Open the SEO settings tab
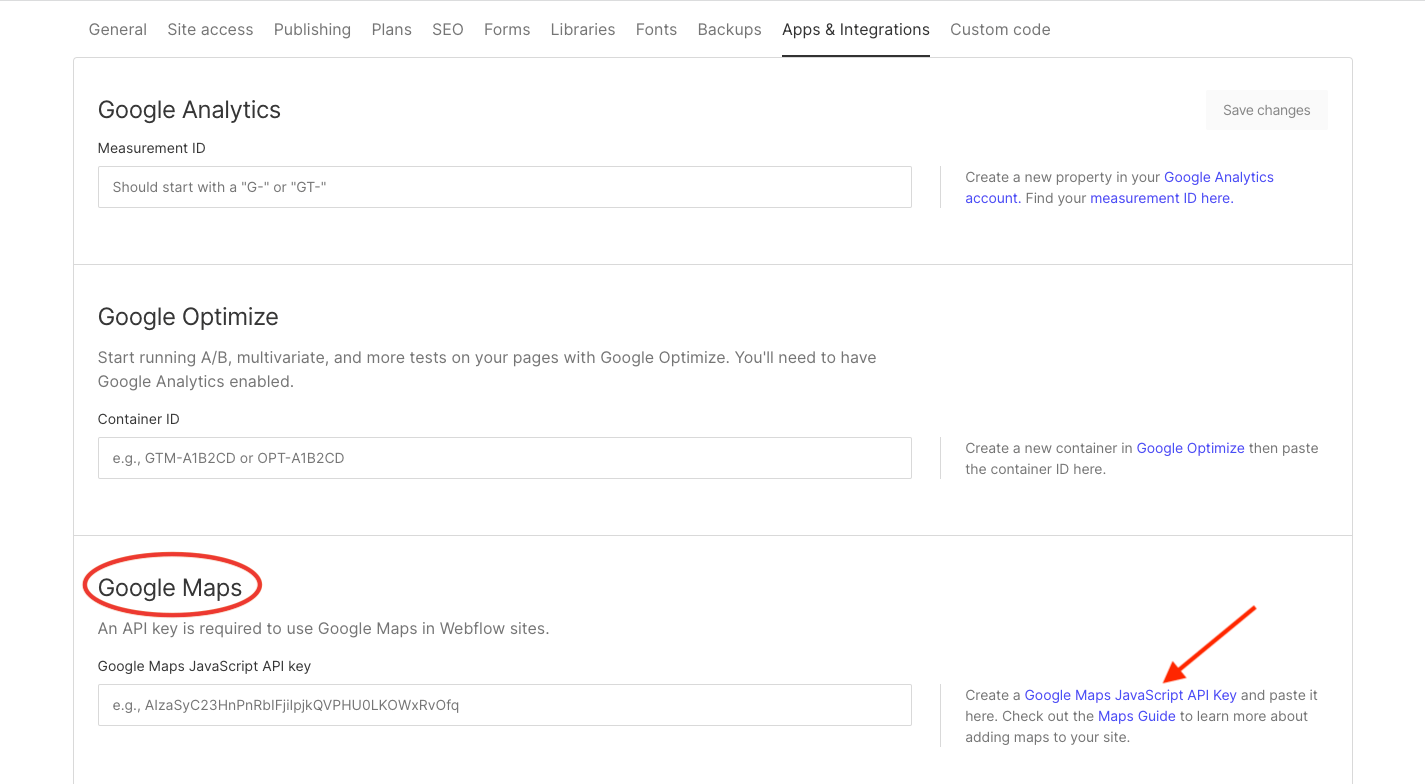Screen dimensions: 1425x784 448,29
